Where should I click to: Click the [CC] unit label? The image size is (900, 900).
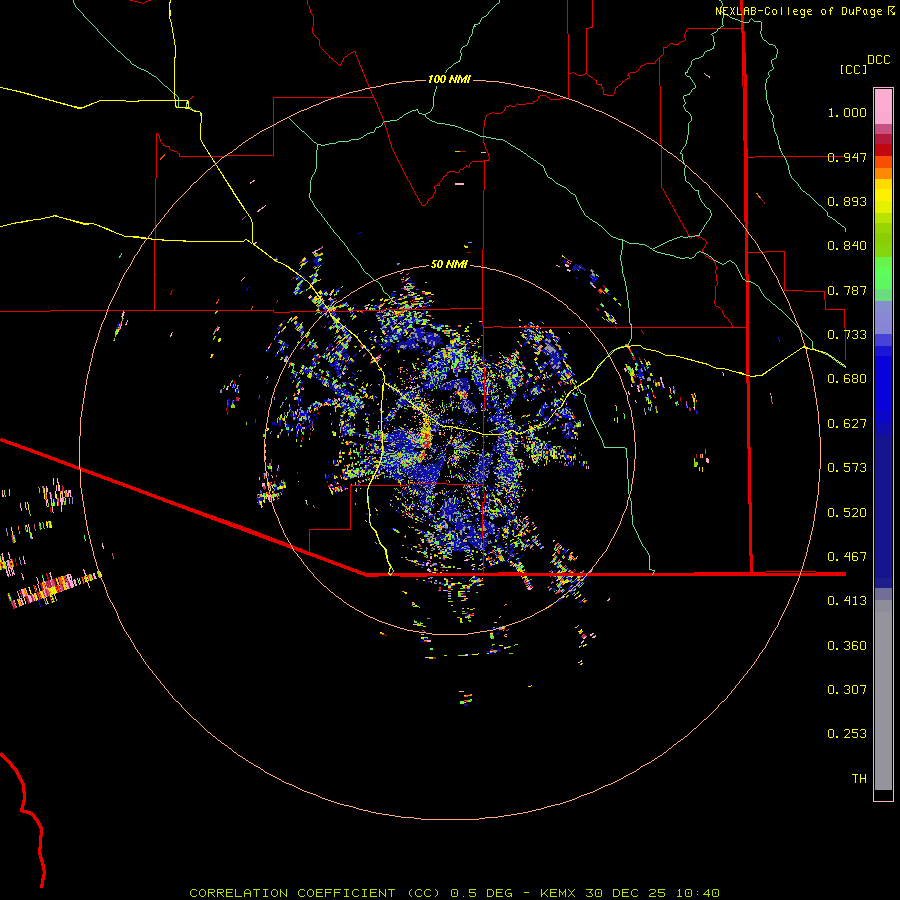pos(854,69)
